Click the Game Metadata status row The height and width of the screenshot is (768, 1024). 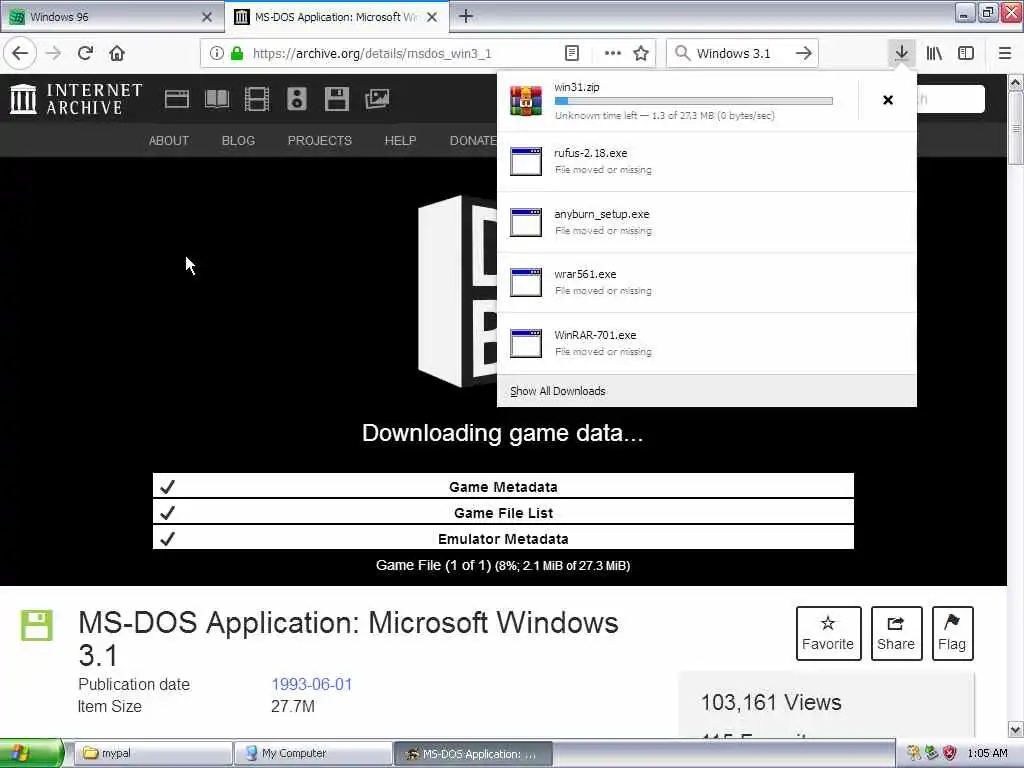[x=503, y=487]
